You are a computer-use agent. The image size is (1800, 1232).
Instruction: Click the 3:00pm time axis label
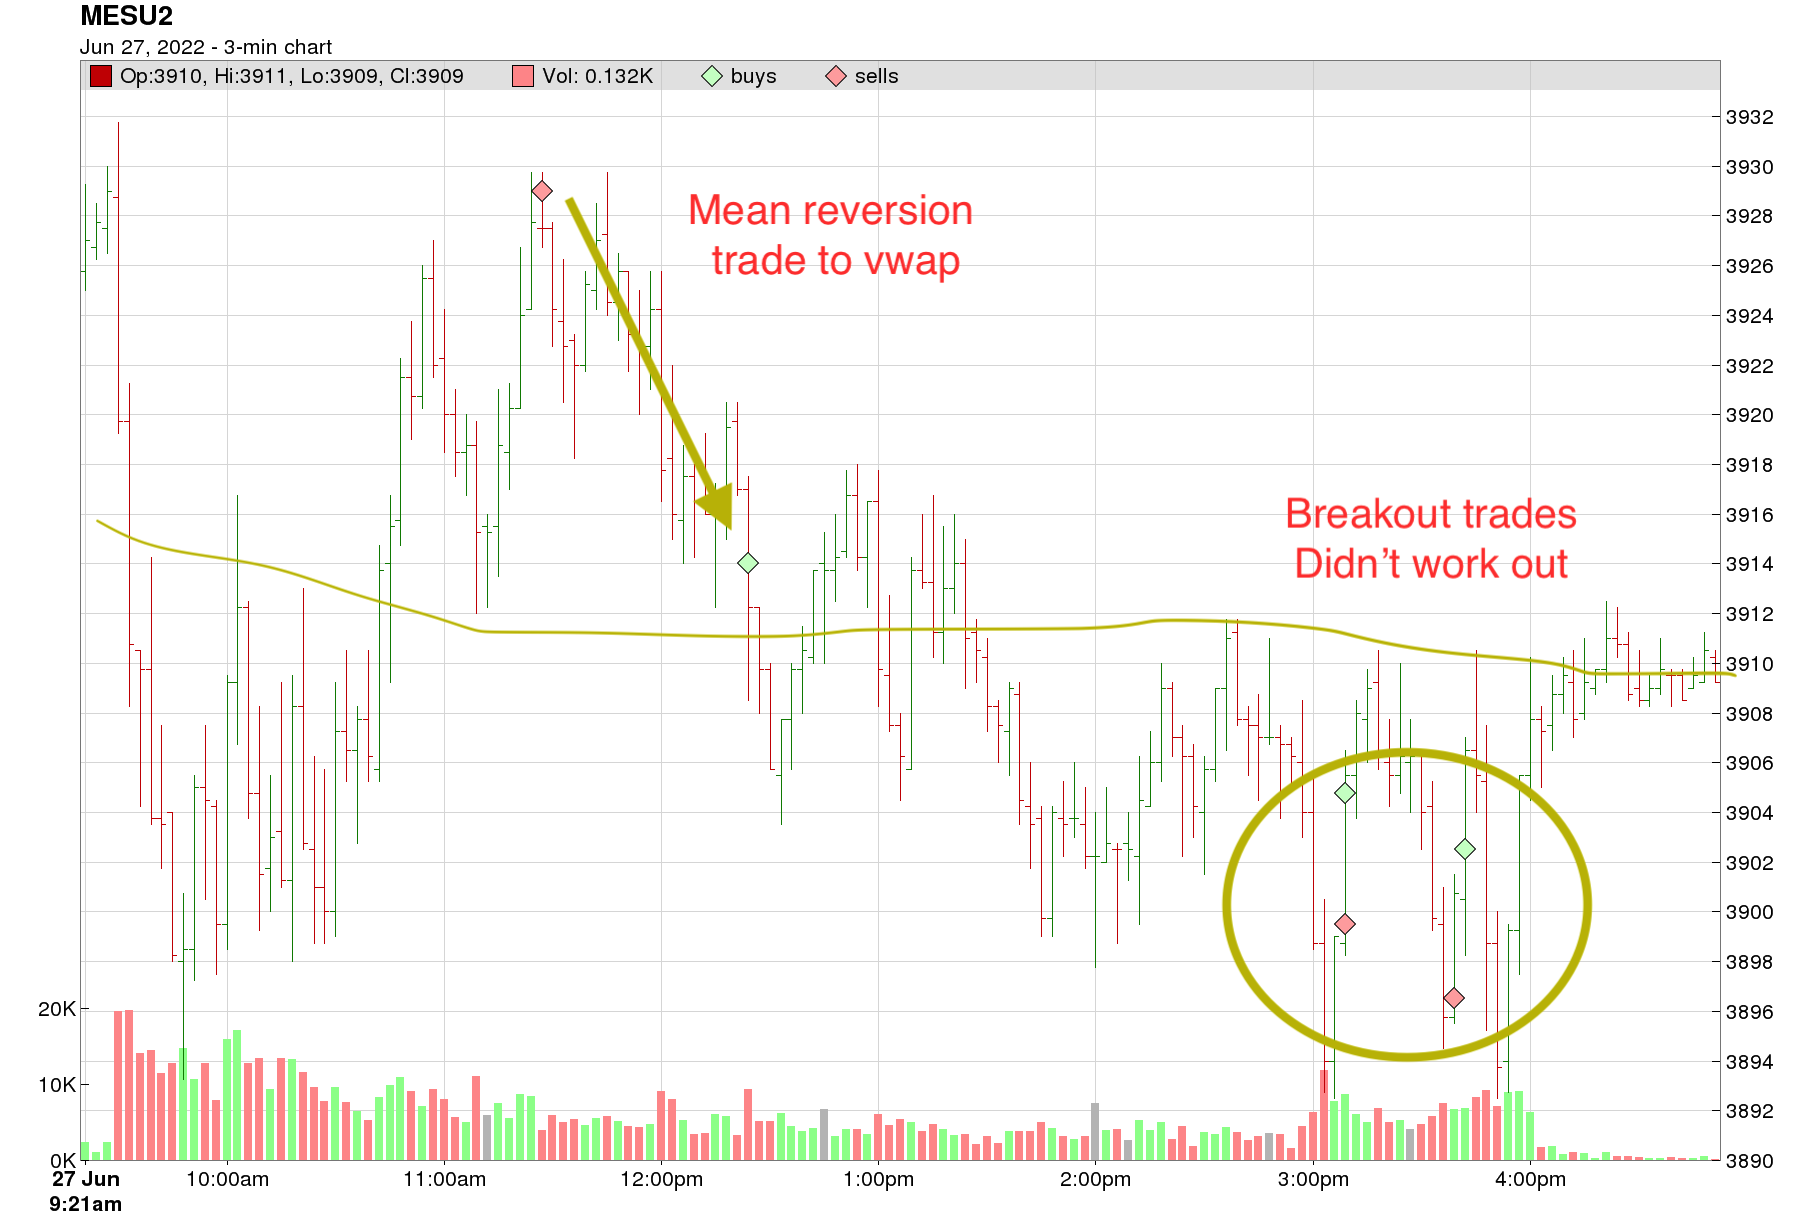[1313, 1179]
